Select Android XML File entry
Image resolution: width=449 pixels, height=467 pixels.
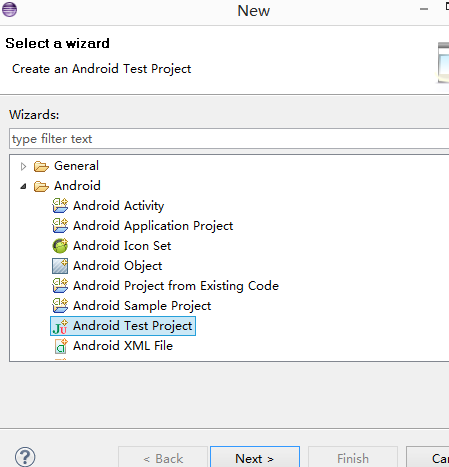point(123,346)
